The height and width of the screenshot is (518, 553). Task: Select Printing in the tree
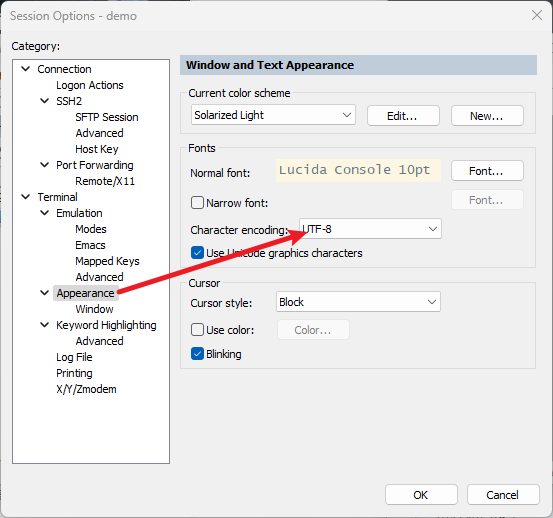[x=74, y=373]
